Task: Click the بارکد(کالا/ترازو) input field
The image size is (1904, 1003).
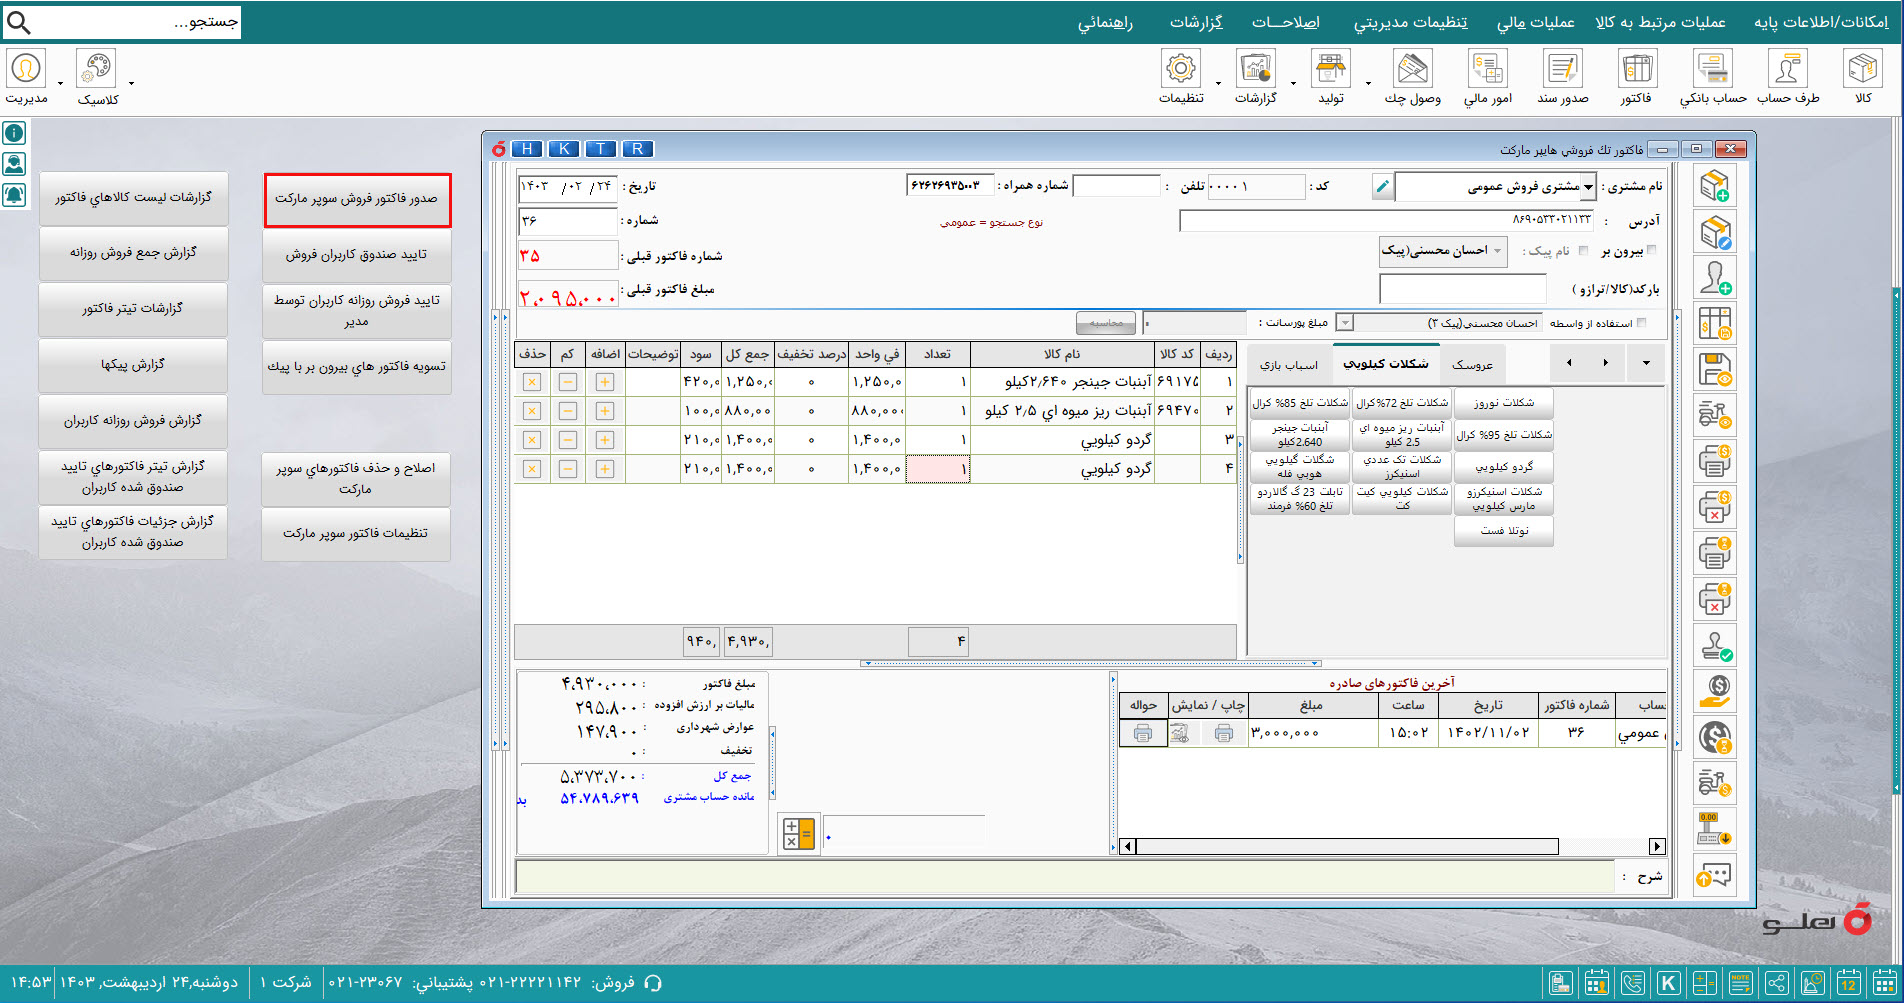Action: coord(1462,289)
